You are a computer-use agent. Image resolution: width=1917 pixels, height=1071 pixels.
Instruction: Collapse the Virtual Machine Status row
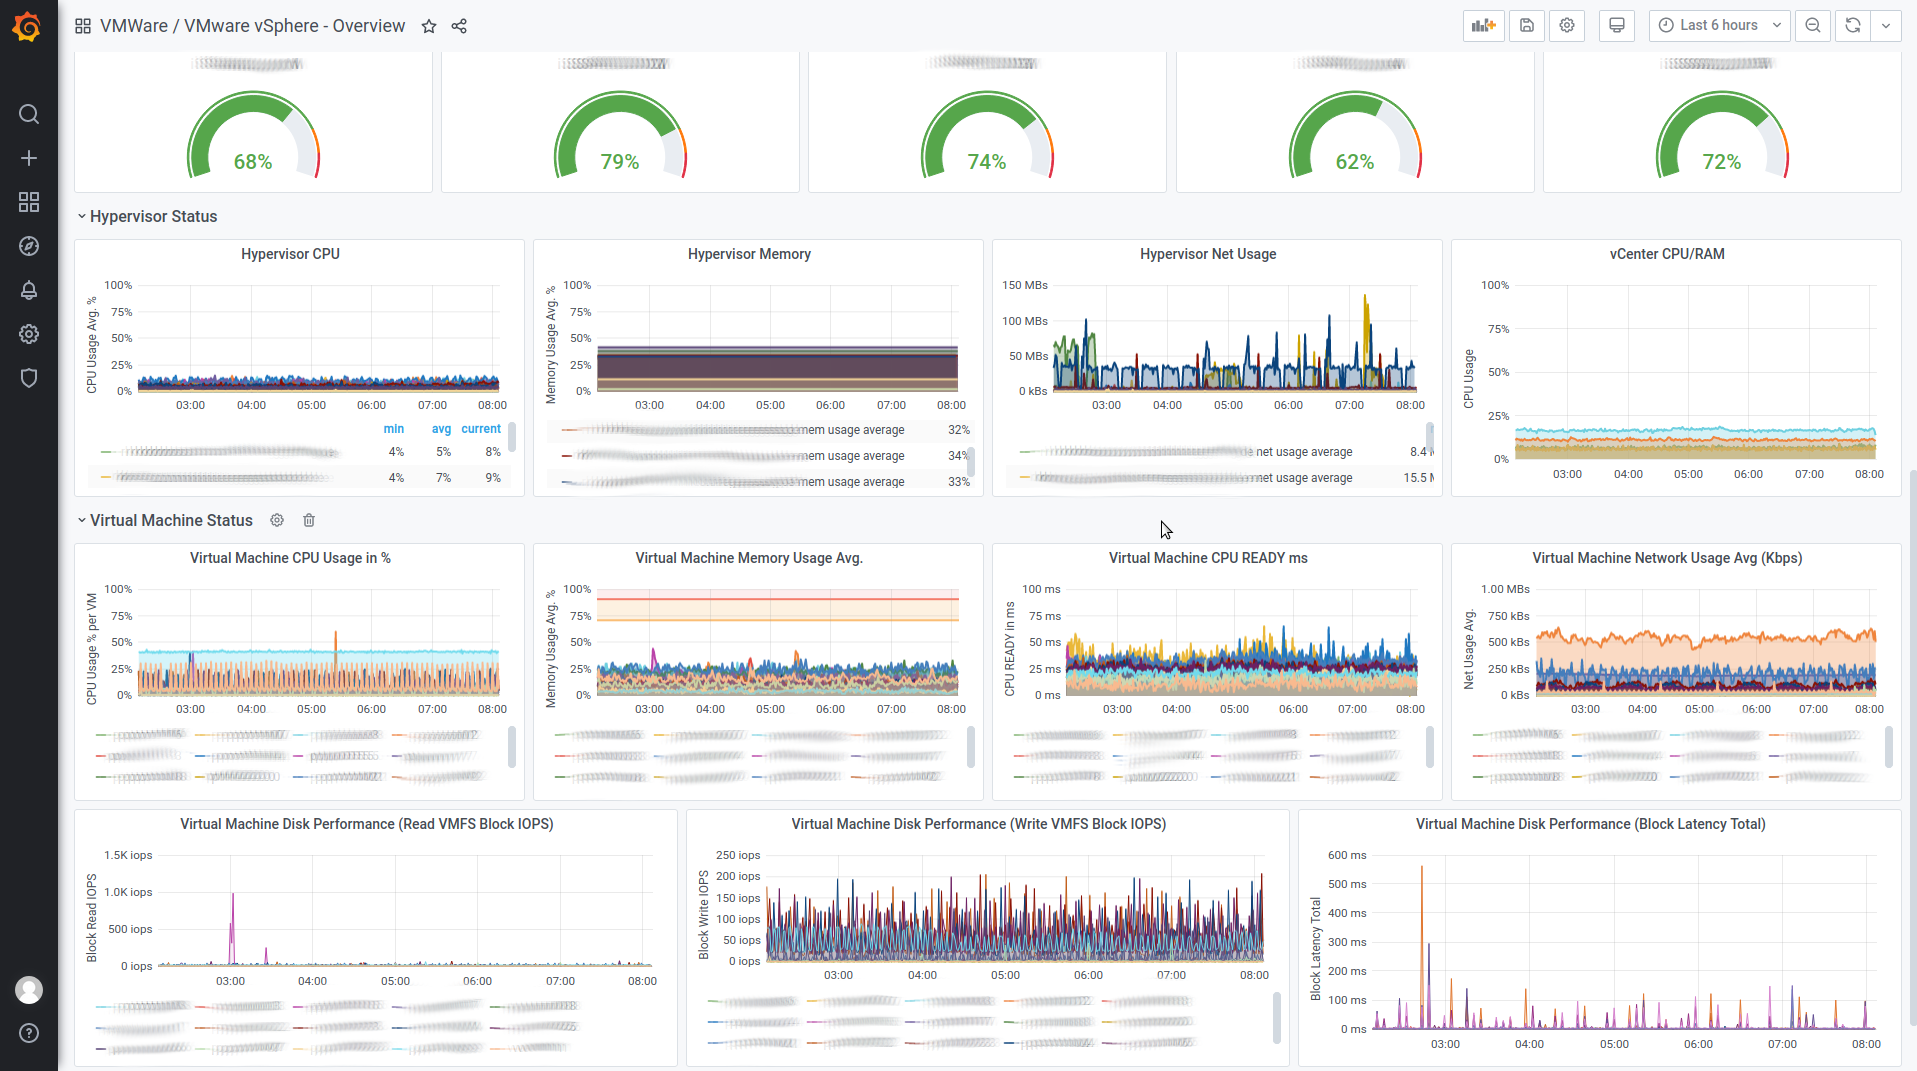(x=164, y=520)
